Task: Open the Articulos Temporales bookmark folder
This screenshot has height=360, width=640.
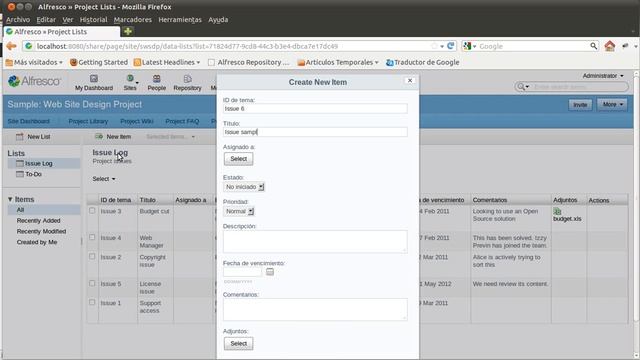Action: 338,62
